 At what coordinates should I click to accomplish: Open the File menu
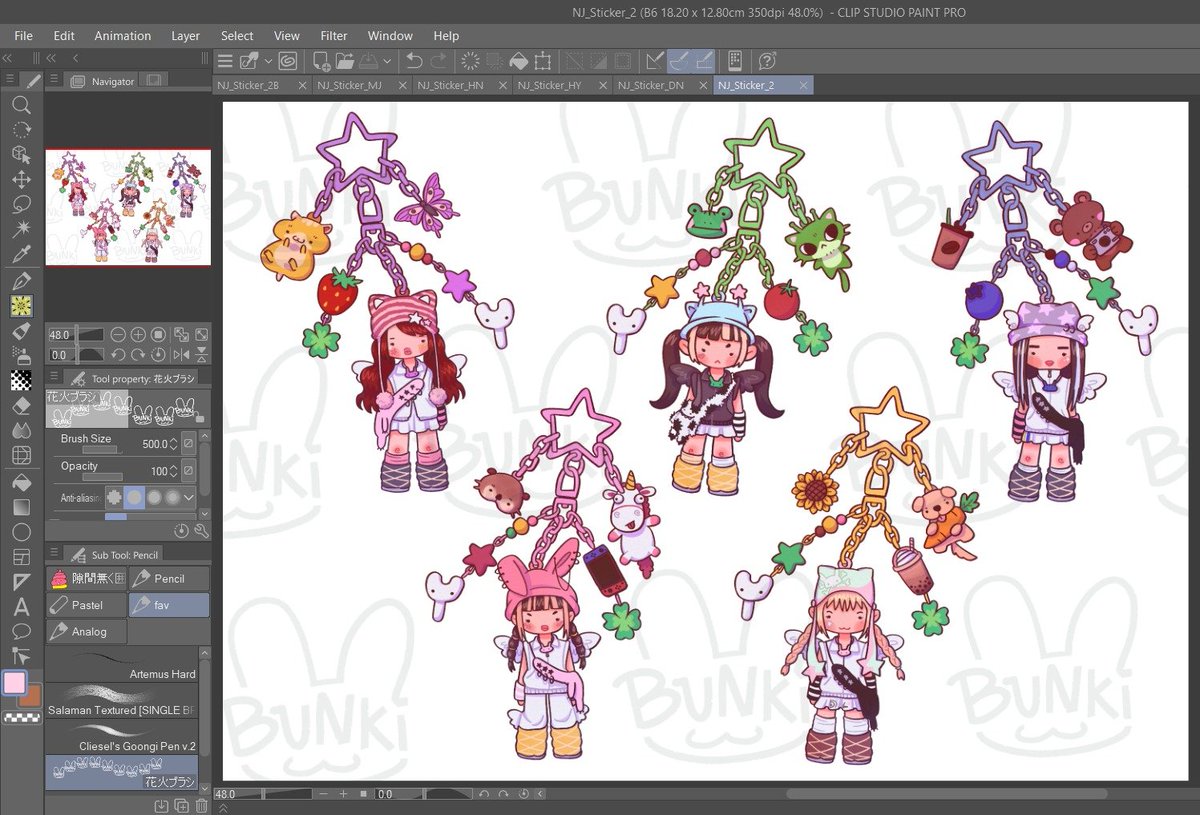24,35
